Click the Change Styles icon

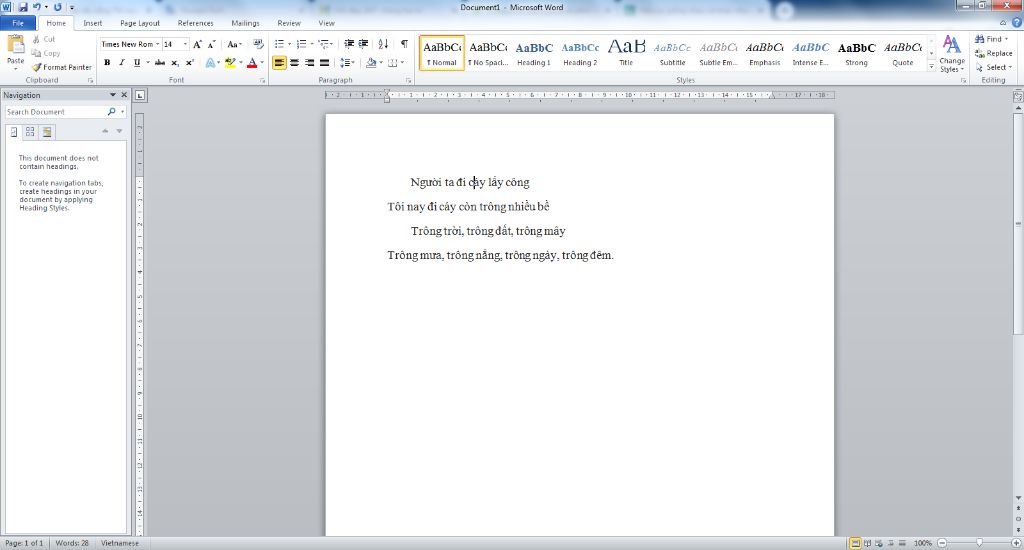pyautogui.click(x=952, y=46)
